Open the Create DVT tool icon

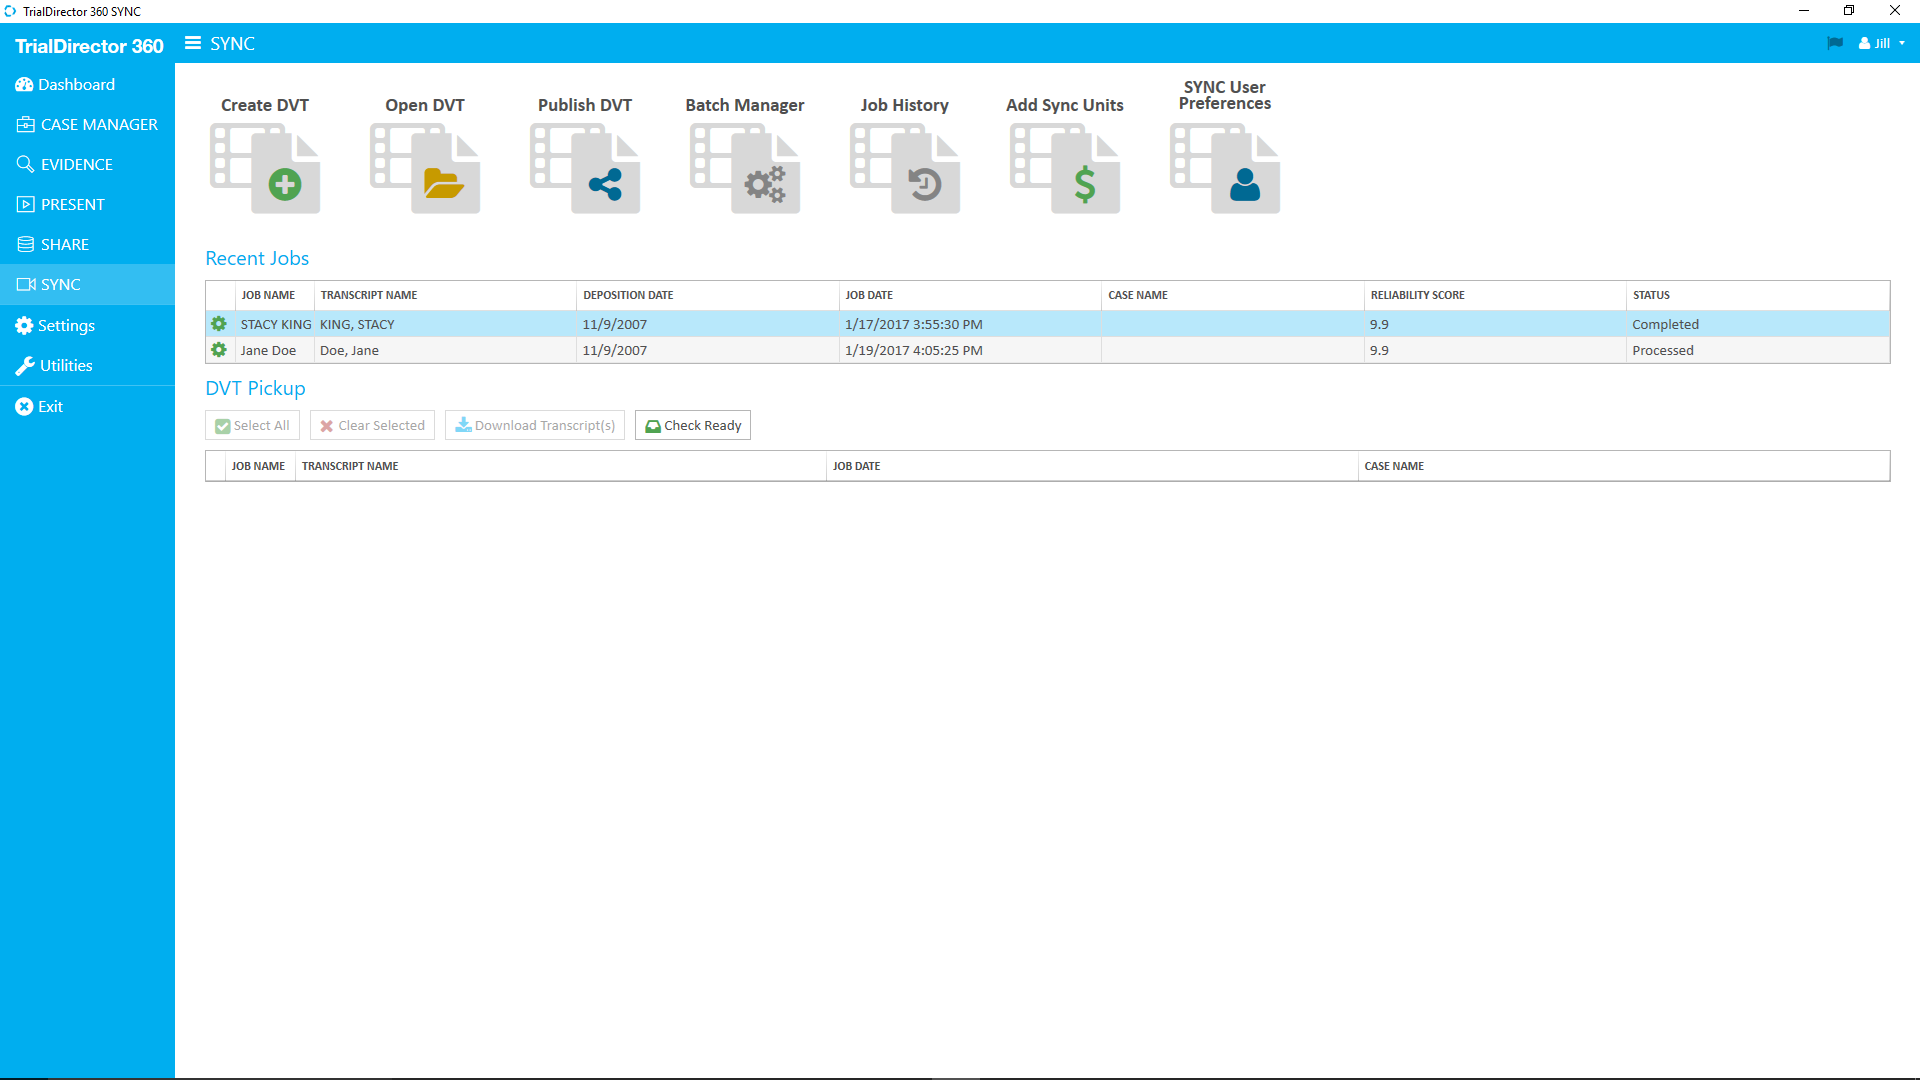(x=265, y=168)
